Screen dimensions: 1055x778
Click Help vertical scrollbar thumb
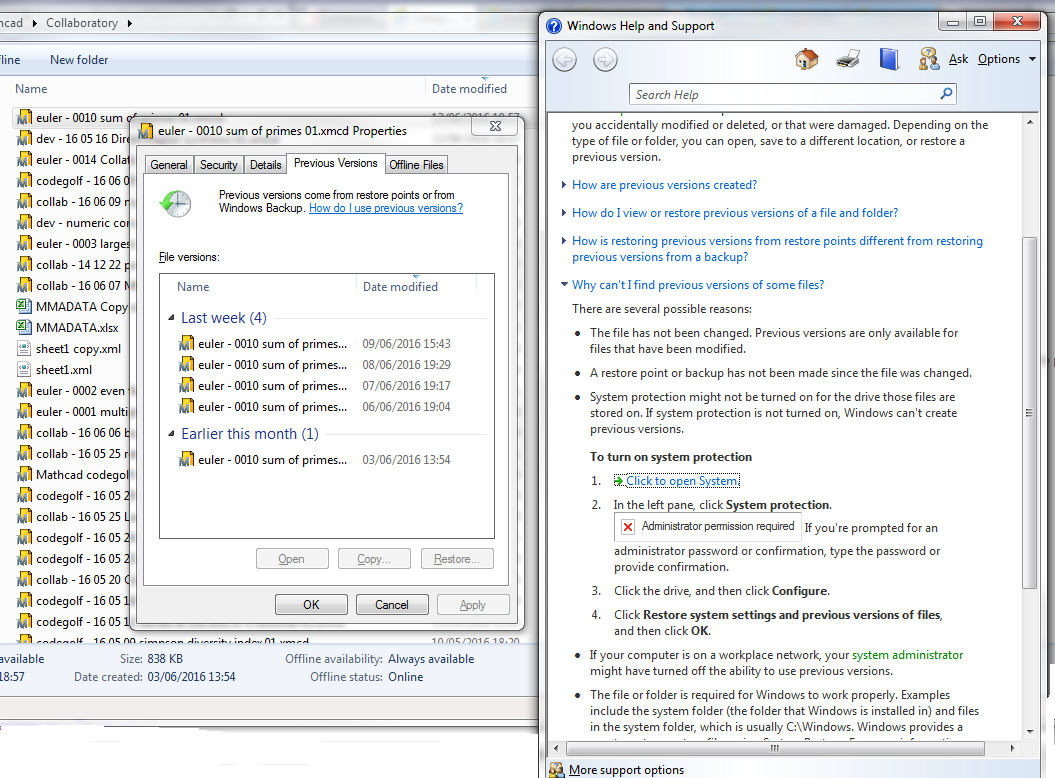pyautogui.click(x=1029, y=413)
